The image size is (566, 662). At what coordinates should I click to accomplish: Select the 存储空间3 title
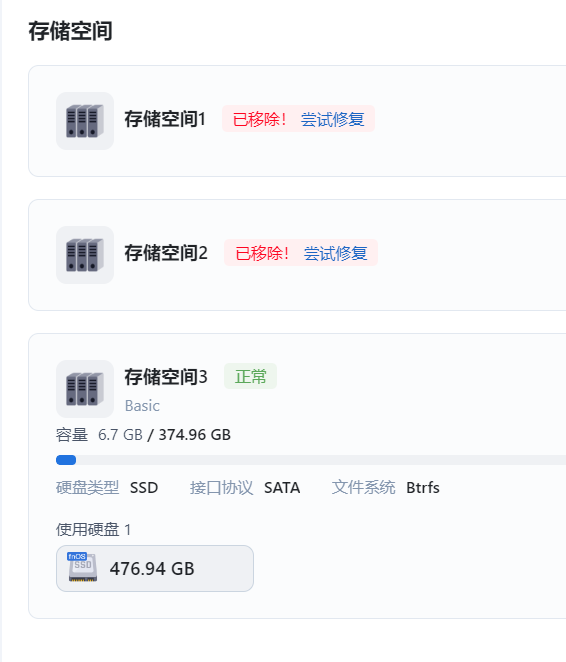166,377
